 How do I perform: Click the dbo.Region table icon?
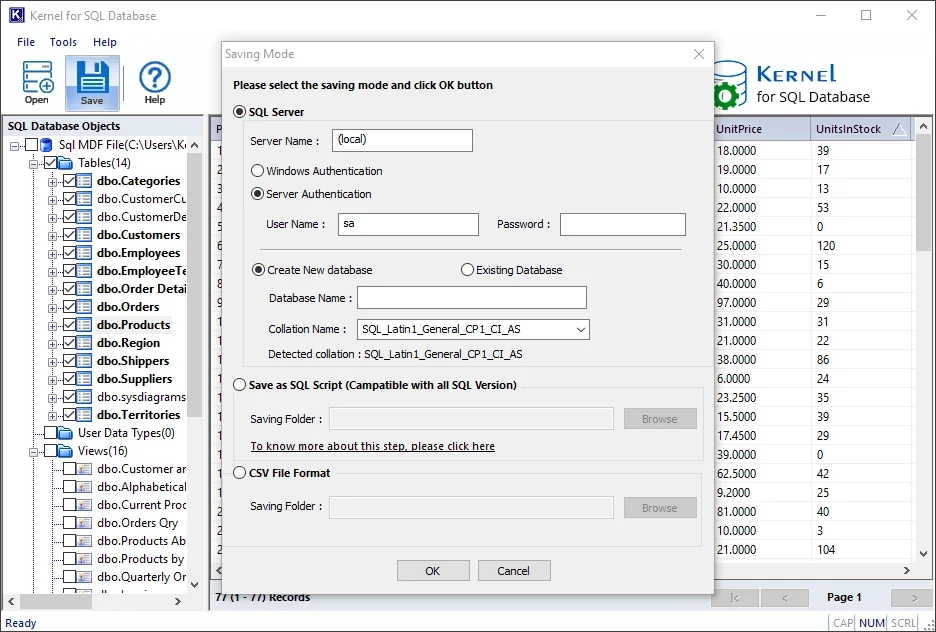(x=84, y=343)
